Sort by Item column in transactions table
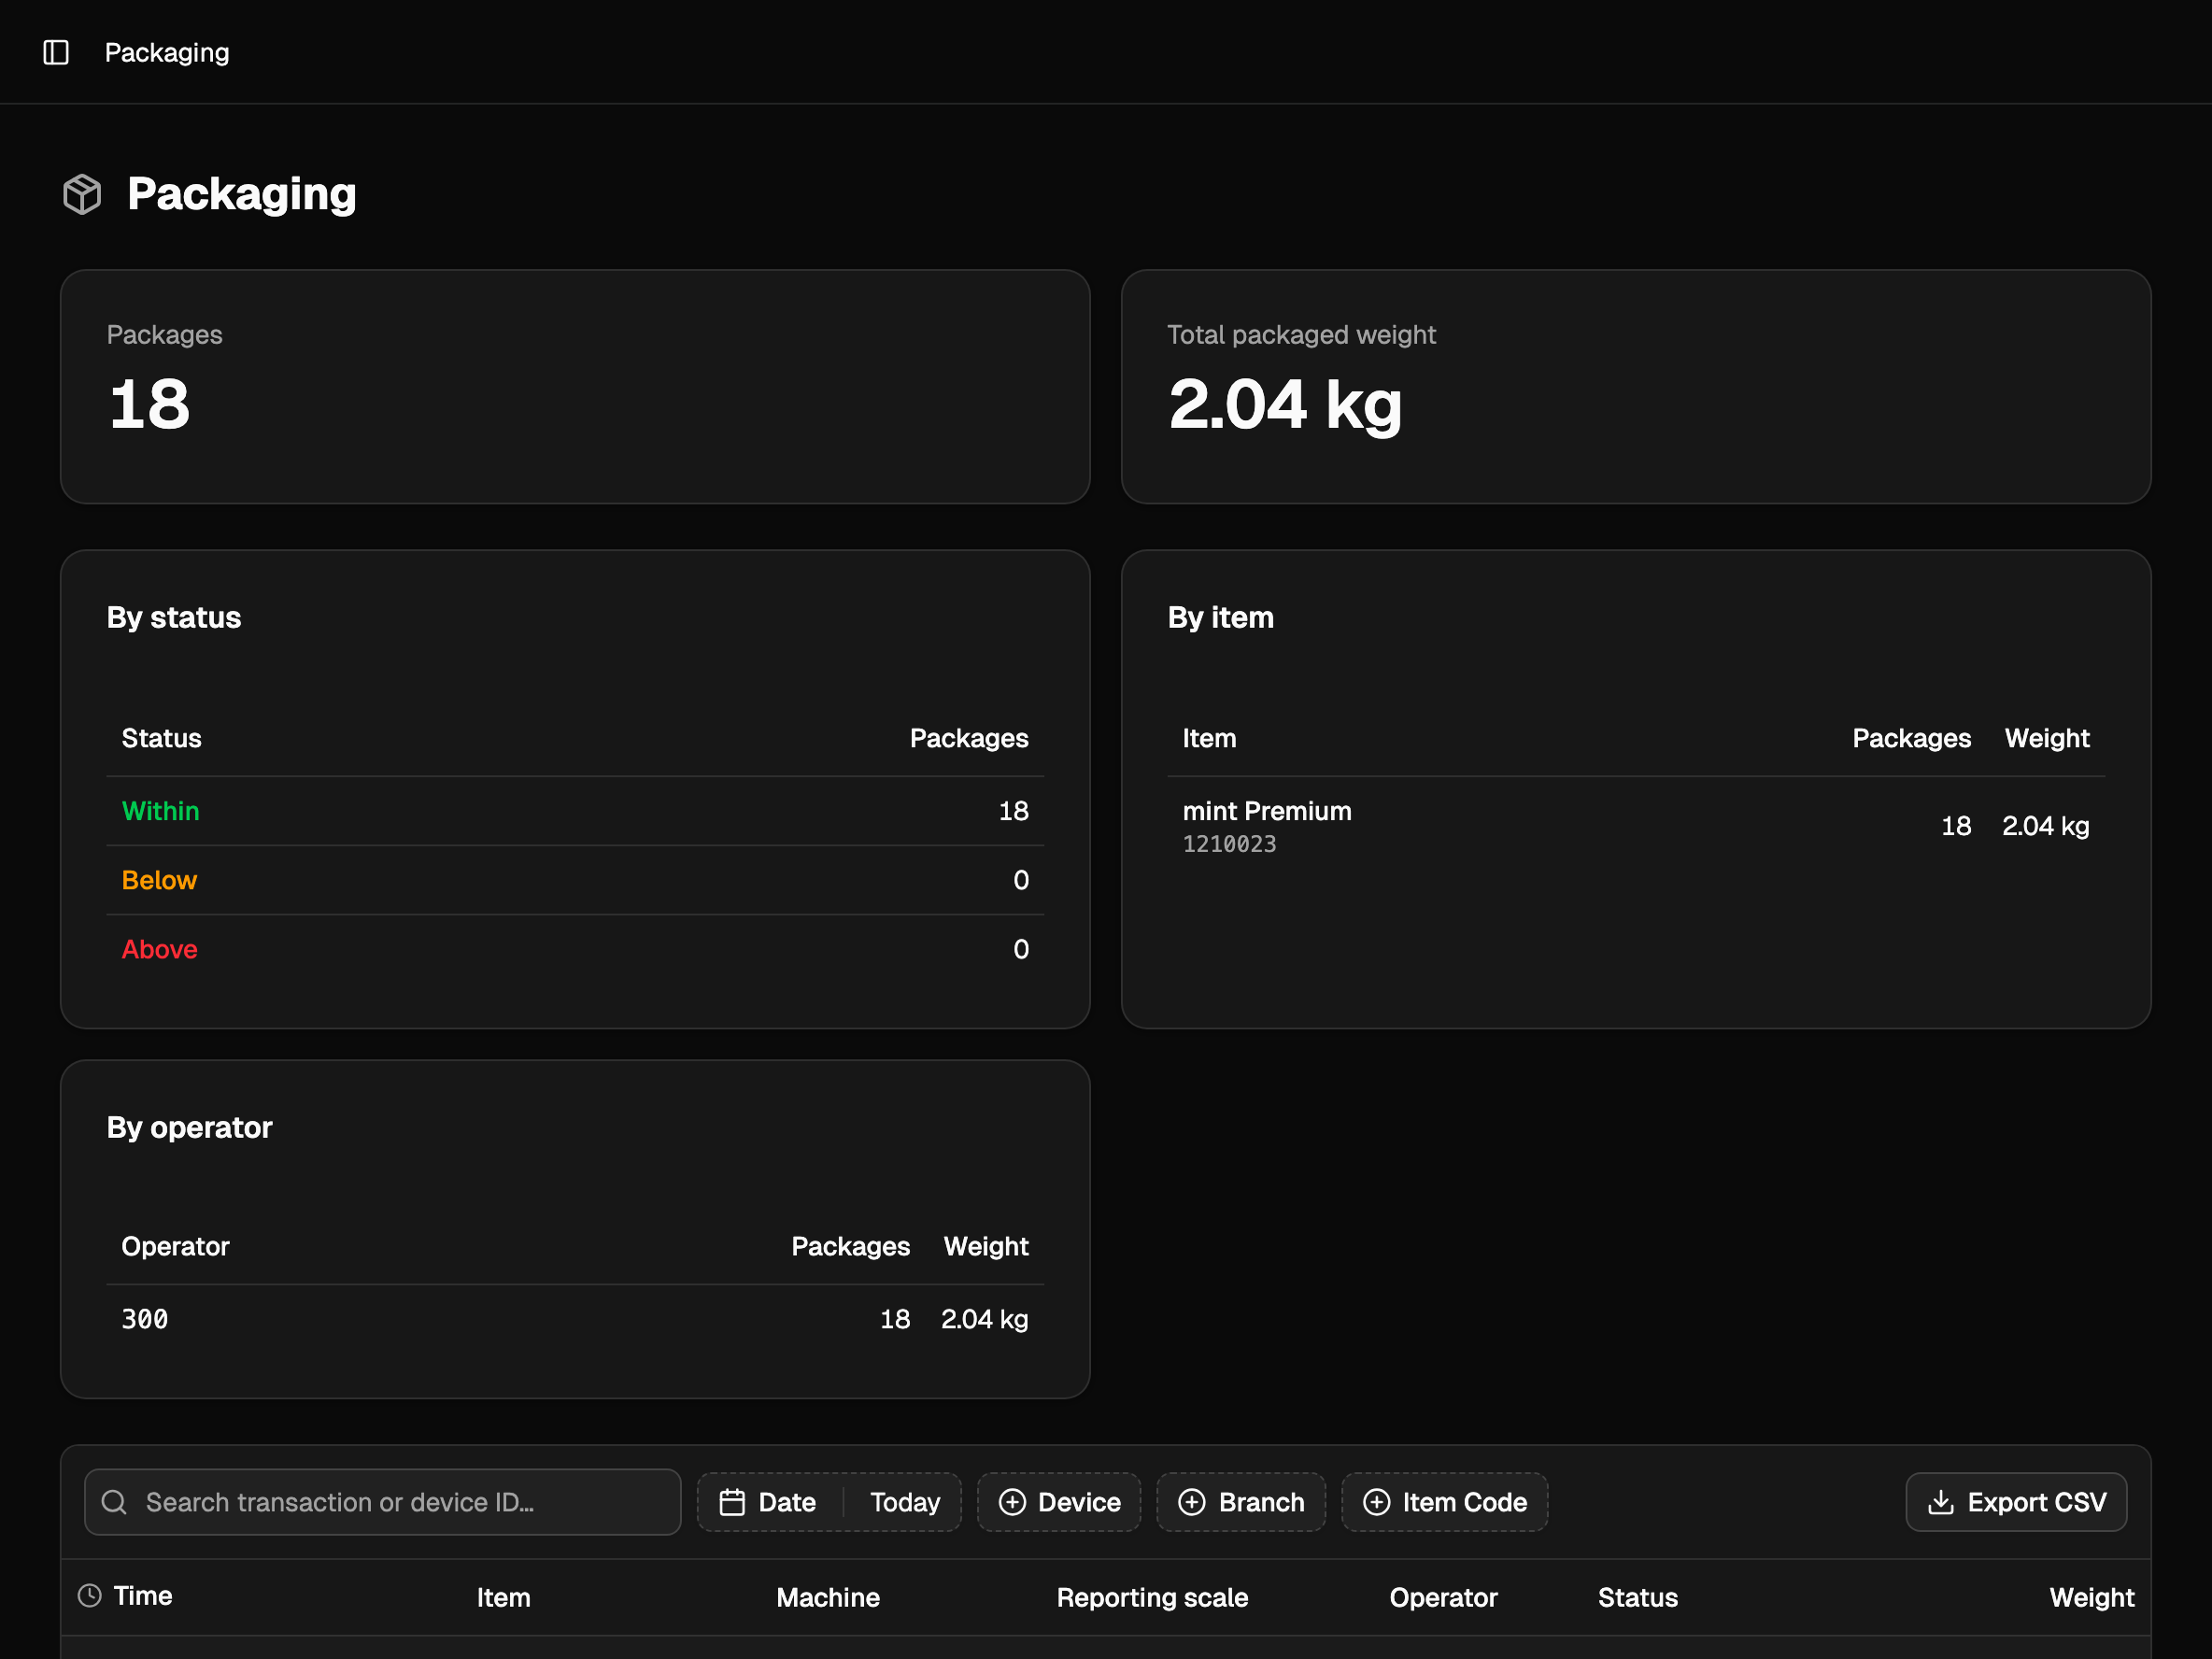The height and width of the screenshot is (1659, 2212). 503,1597
